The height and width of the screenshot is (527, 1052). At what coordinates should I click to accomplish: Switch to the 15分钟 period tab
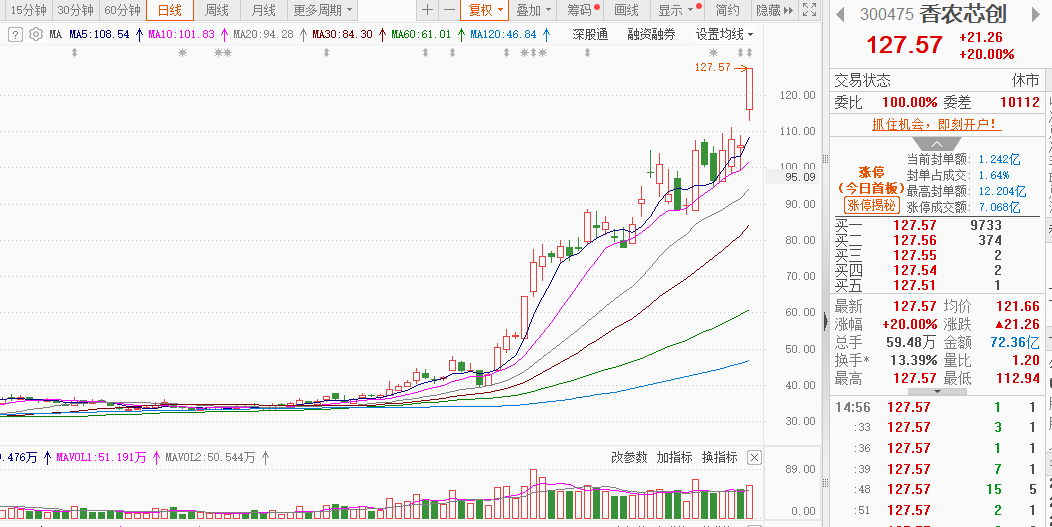coord(29,10)
